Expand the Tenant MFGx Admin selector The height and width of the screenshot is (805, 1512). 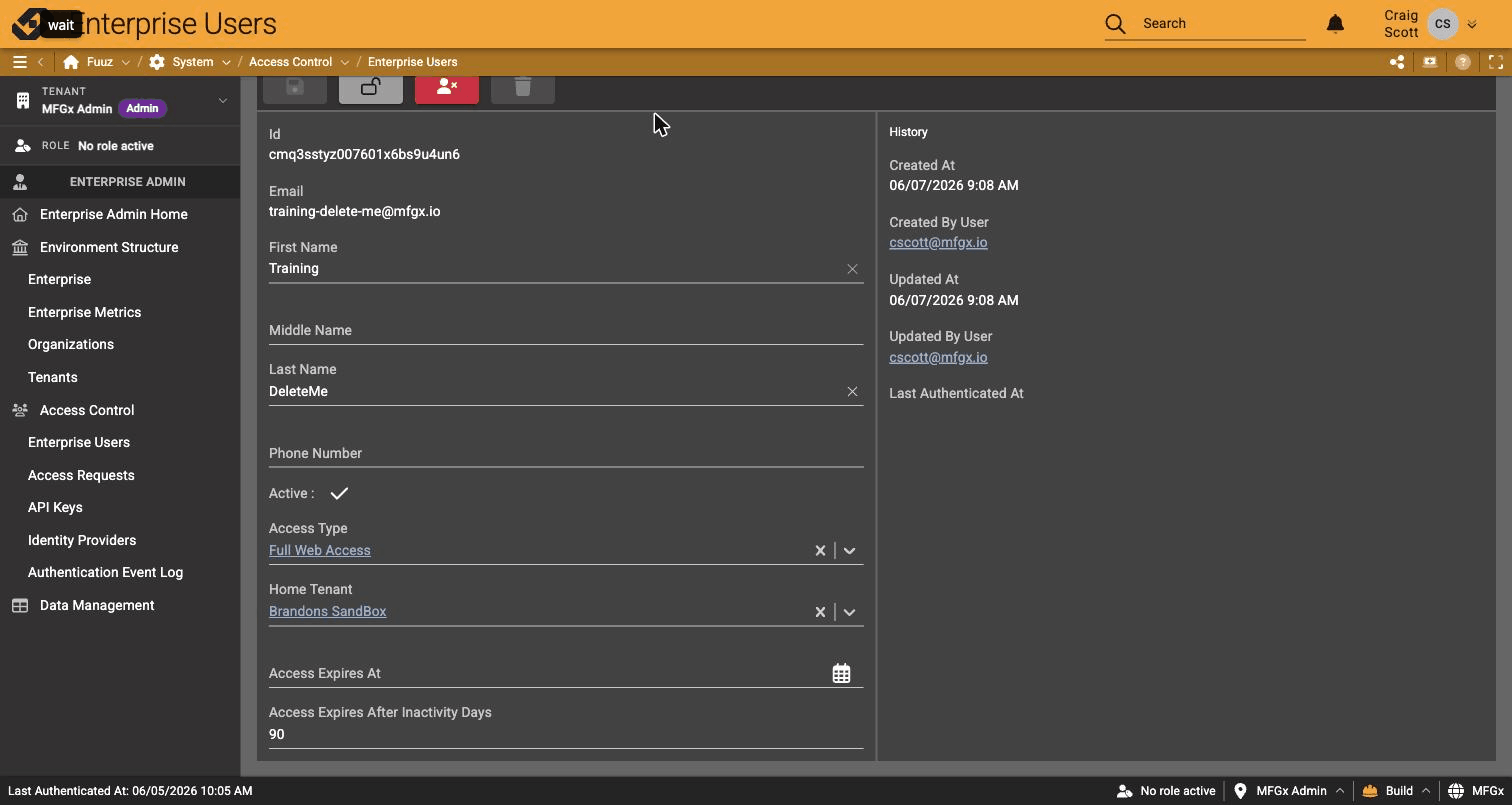tap(223, 100)
